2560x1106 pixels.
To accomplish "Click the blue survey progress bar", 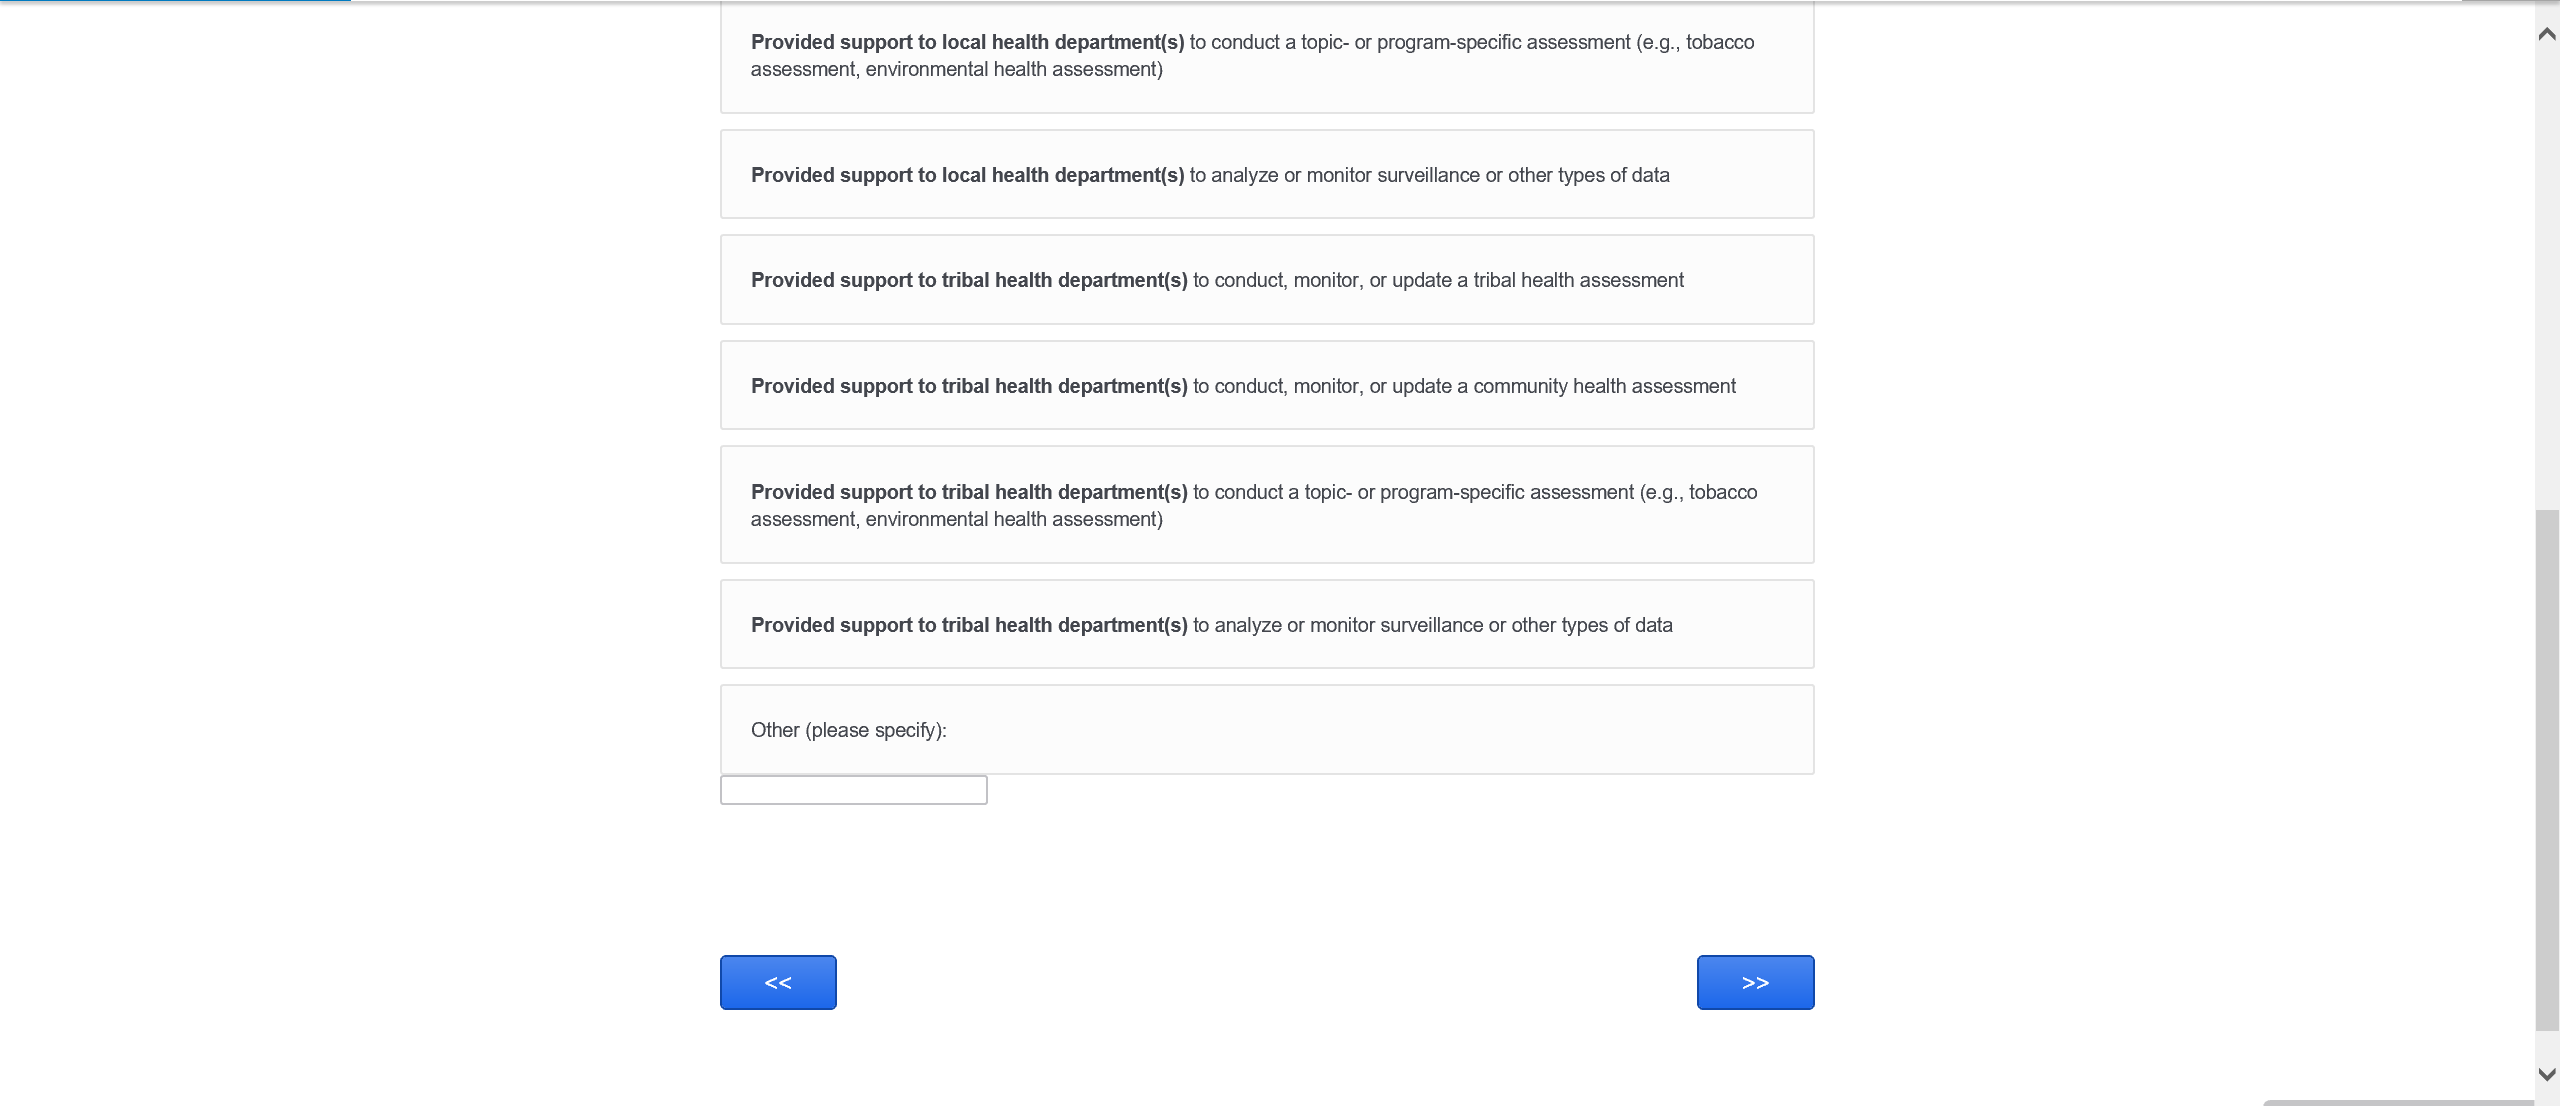I will 175,1.
